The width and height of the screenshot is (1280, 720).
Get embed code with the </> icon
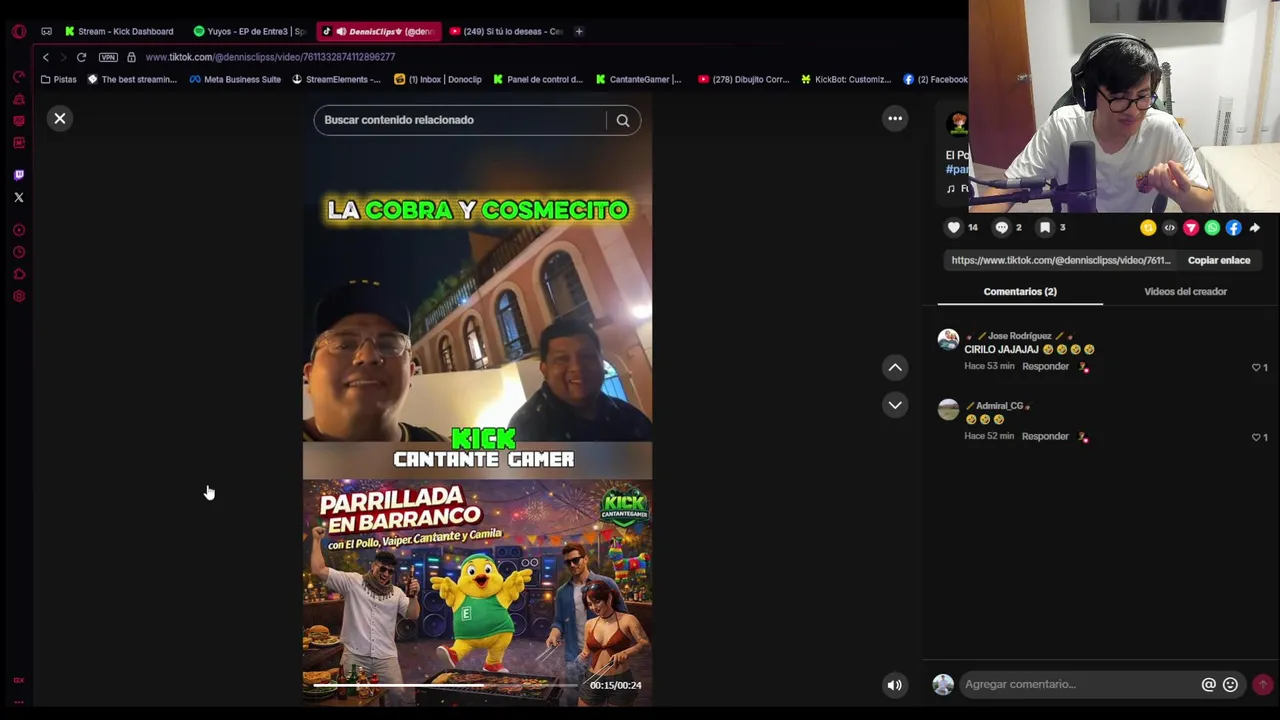click(1169, 228)
